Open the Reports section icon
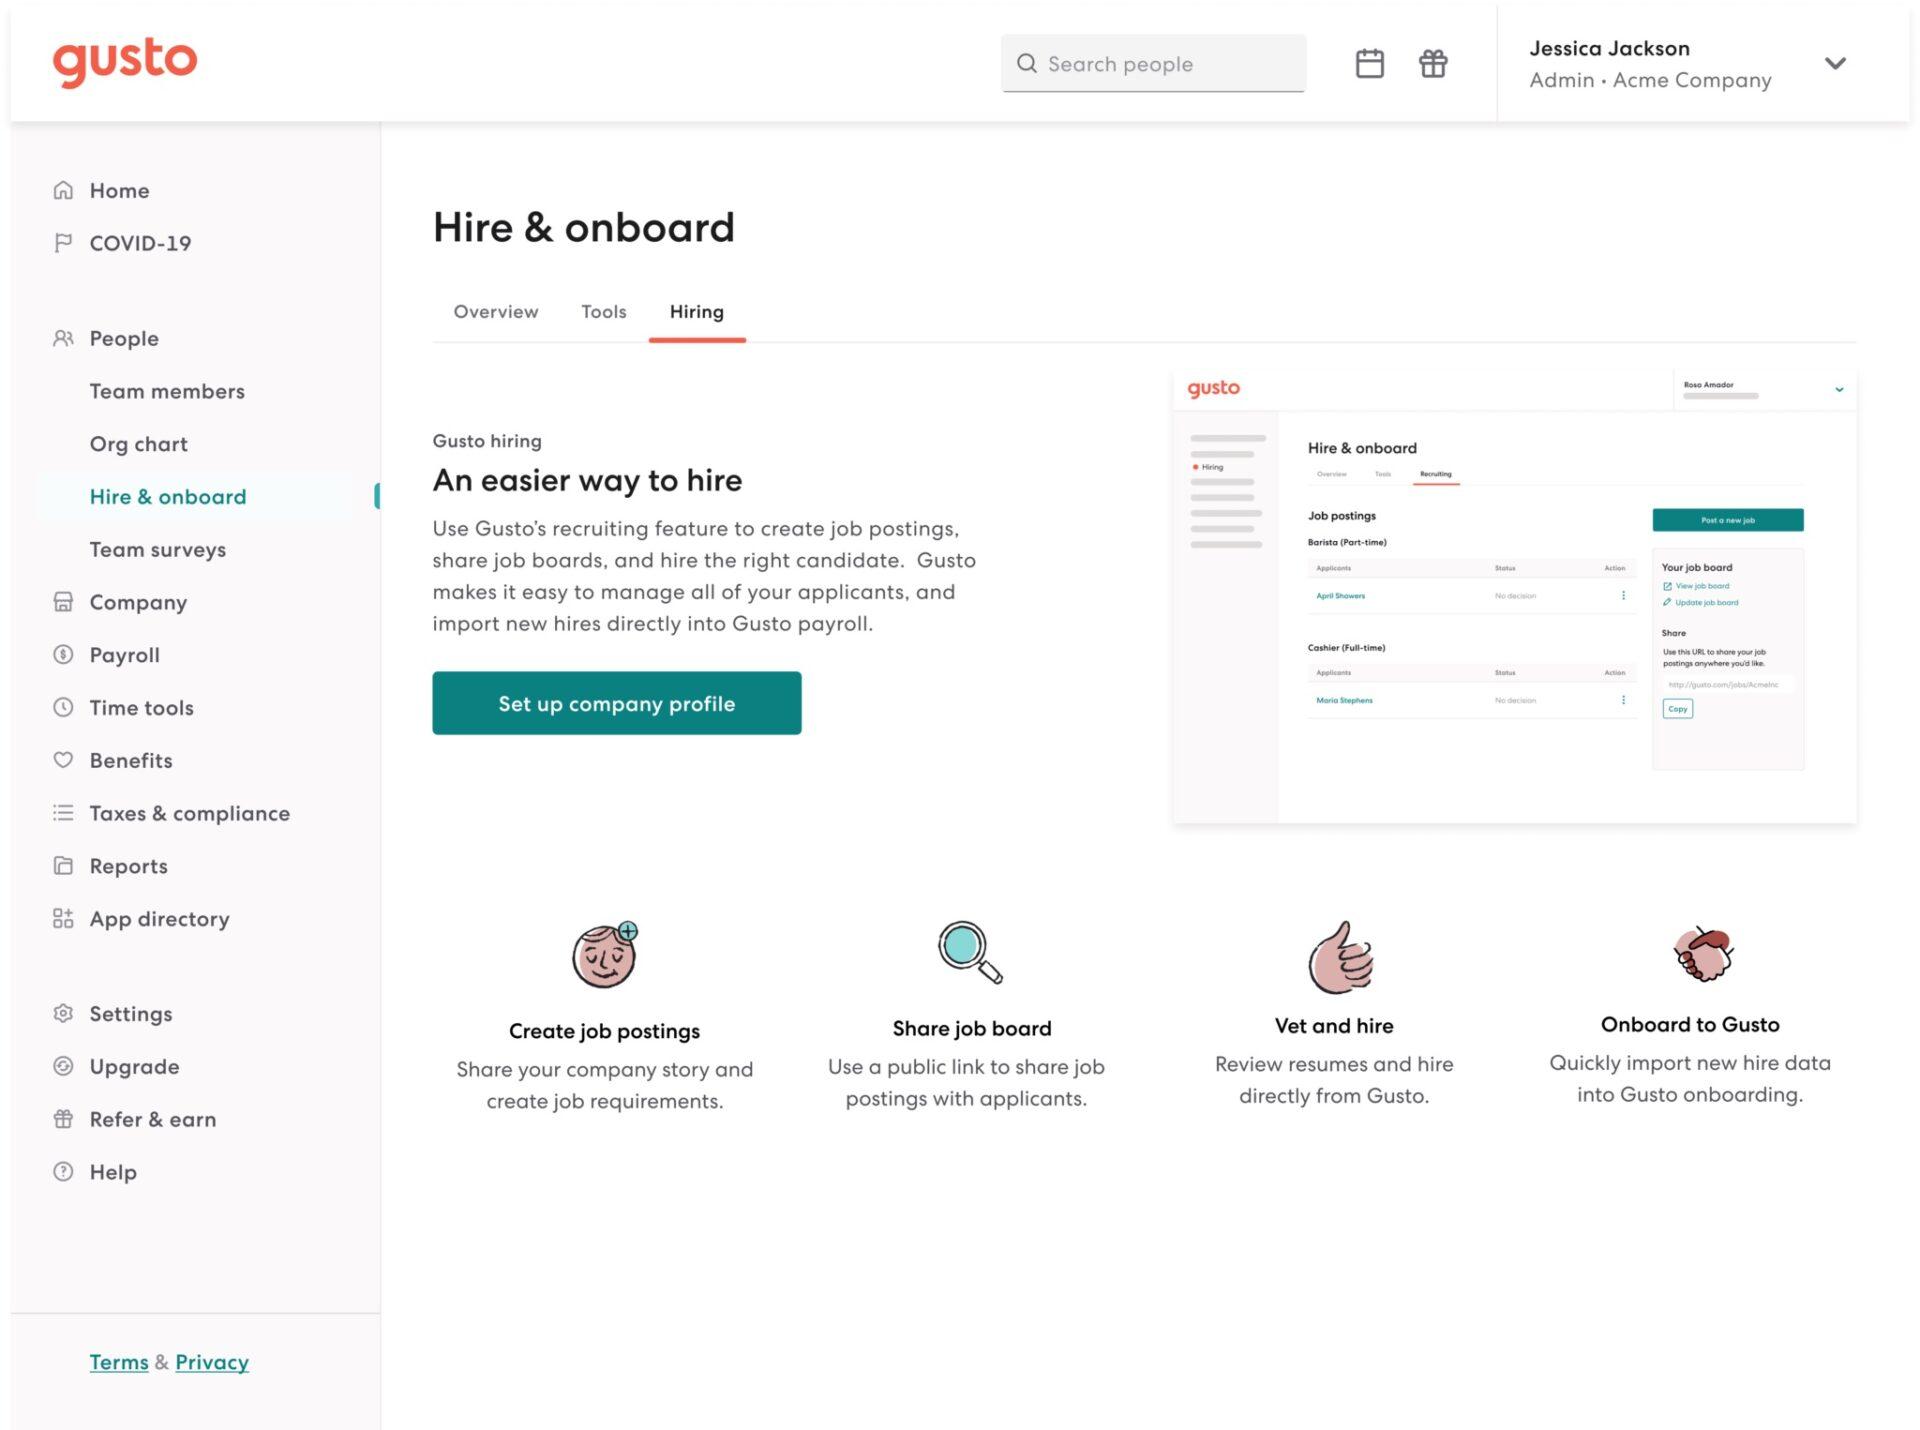 point(62,864)
